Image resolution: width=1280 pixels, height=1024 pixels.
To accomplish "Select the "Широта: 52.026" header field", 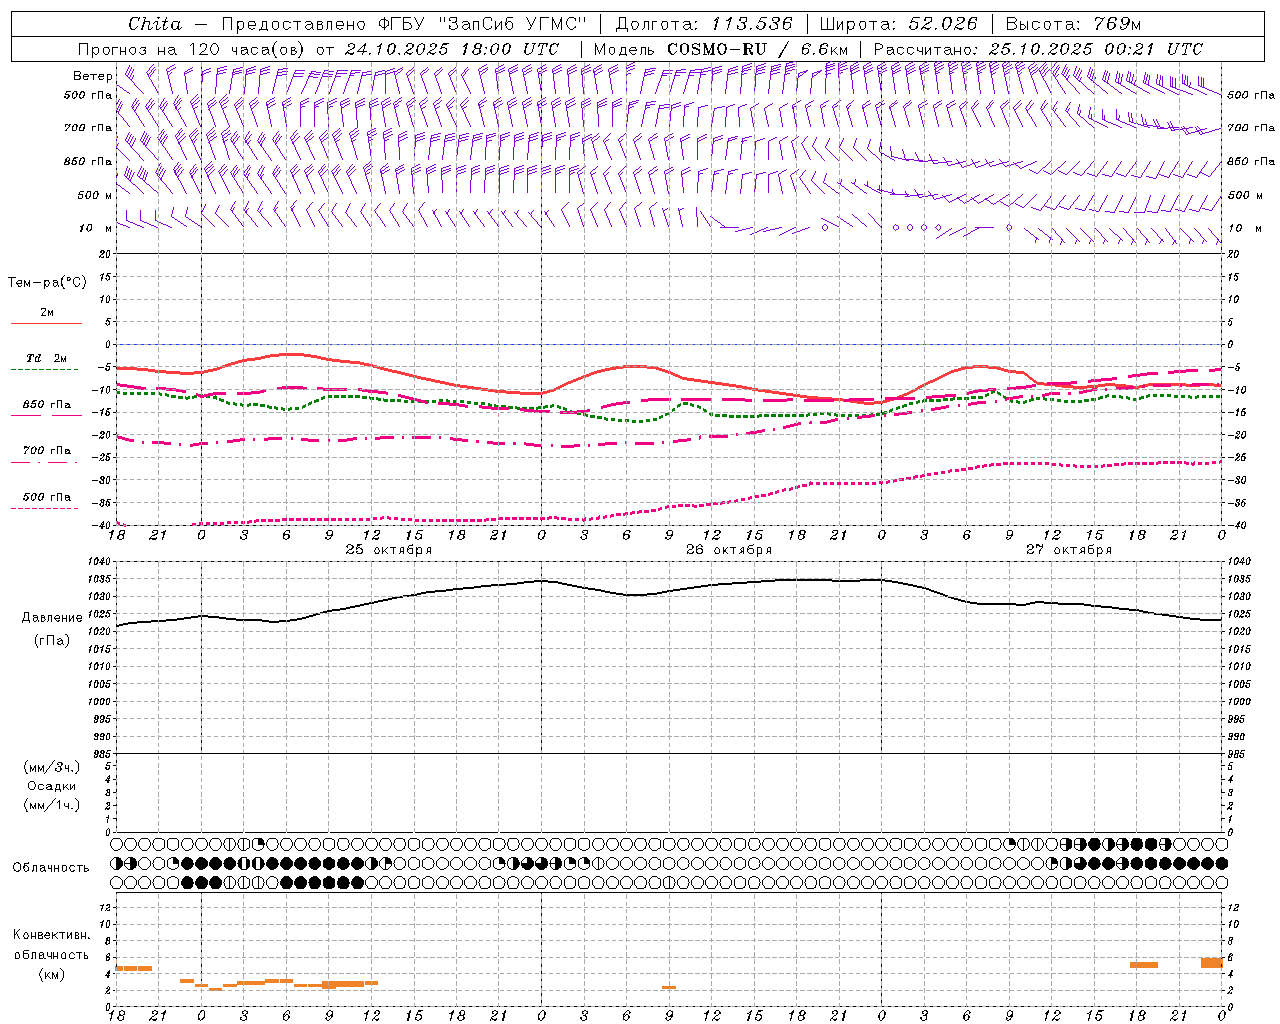I will [898, 24].
